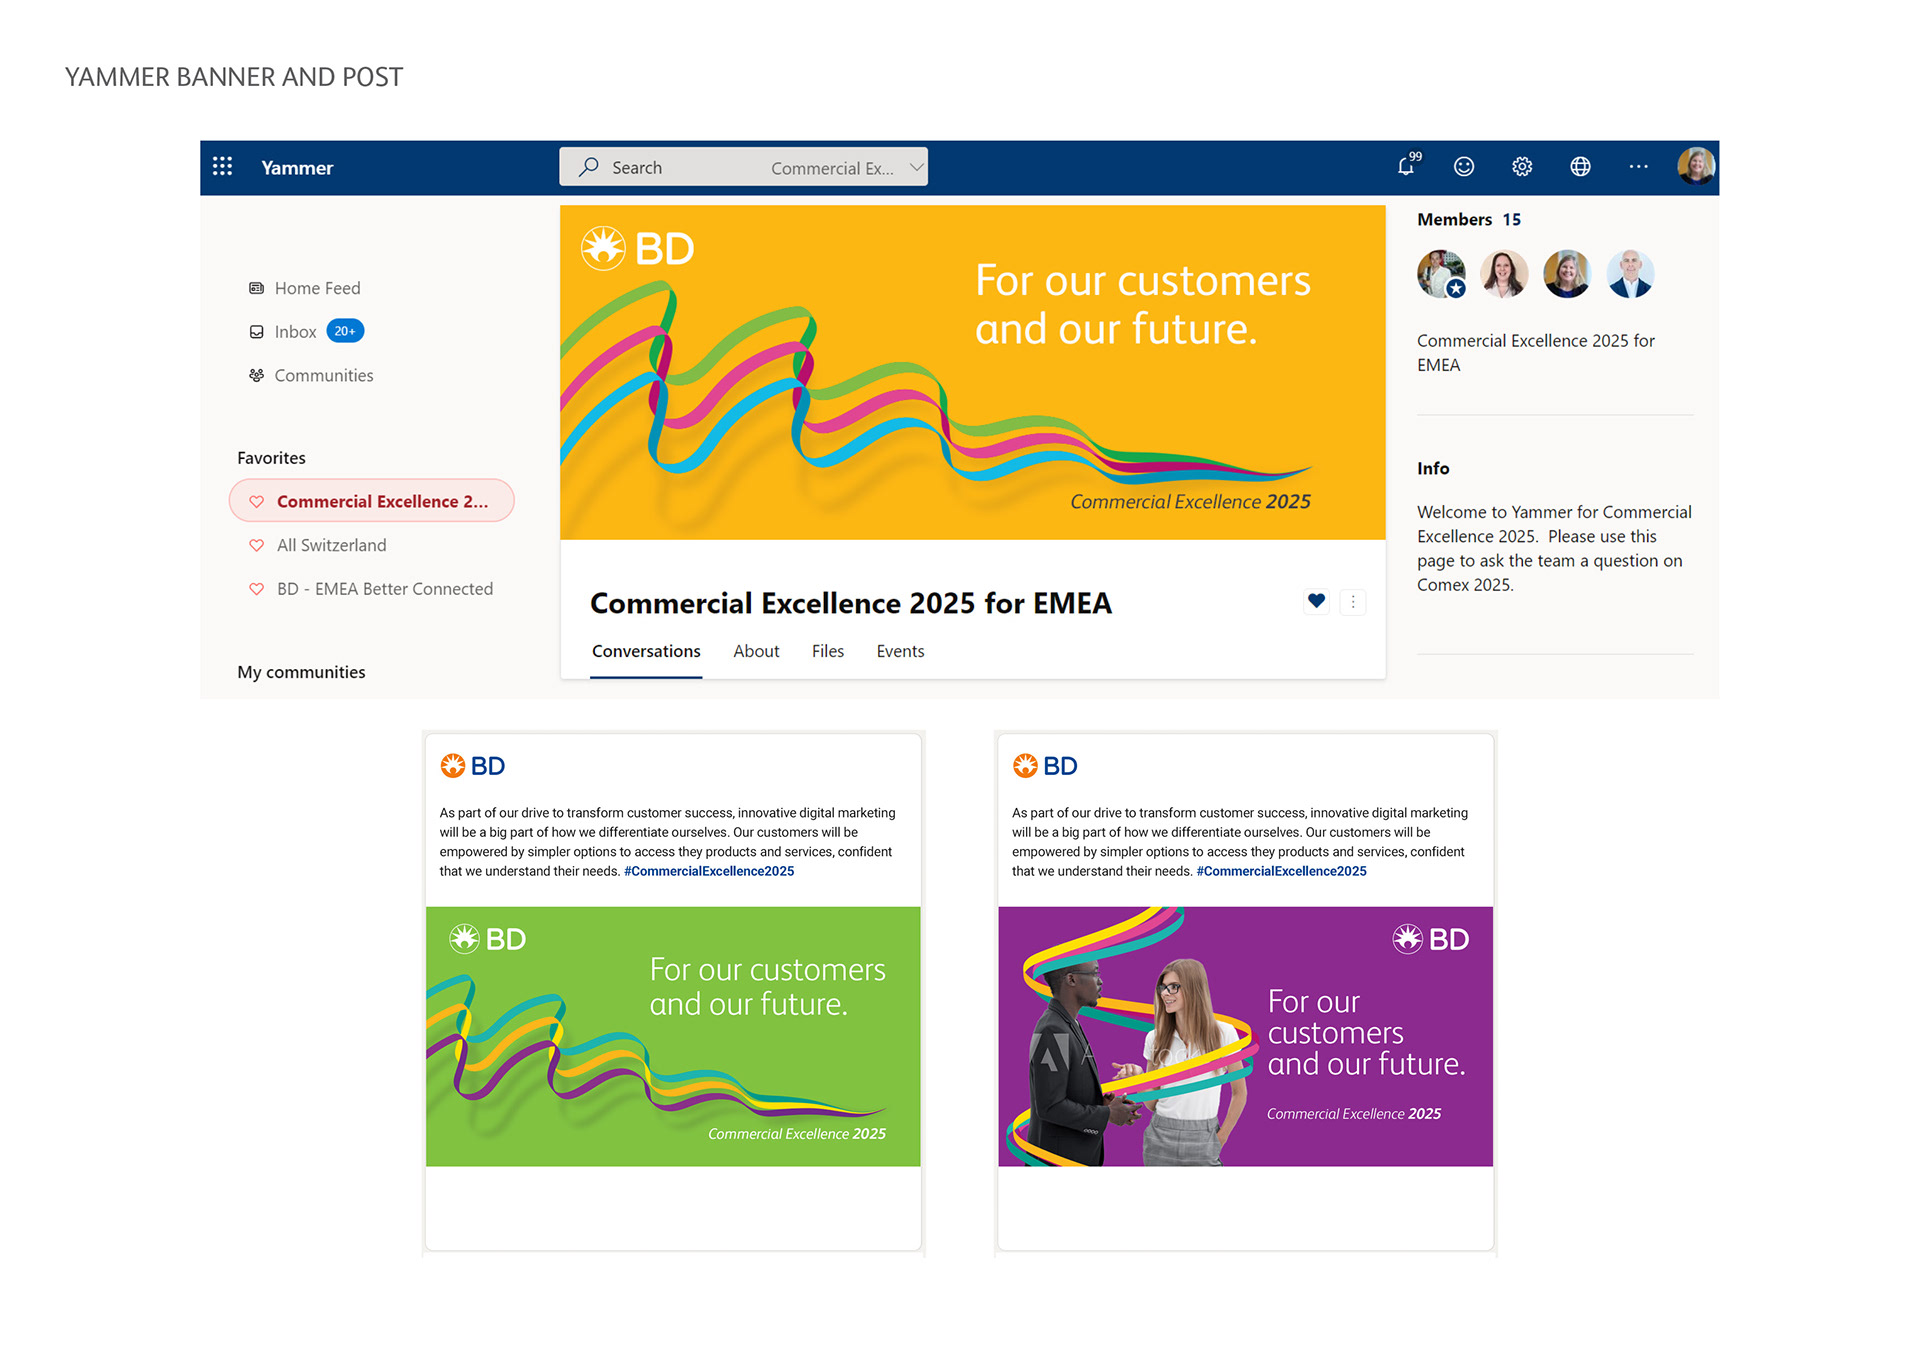Screen dimensions: 1920x1357
Task: Open the user profile avatar
Action: coord(1696,166)
